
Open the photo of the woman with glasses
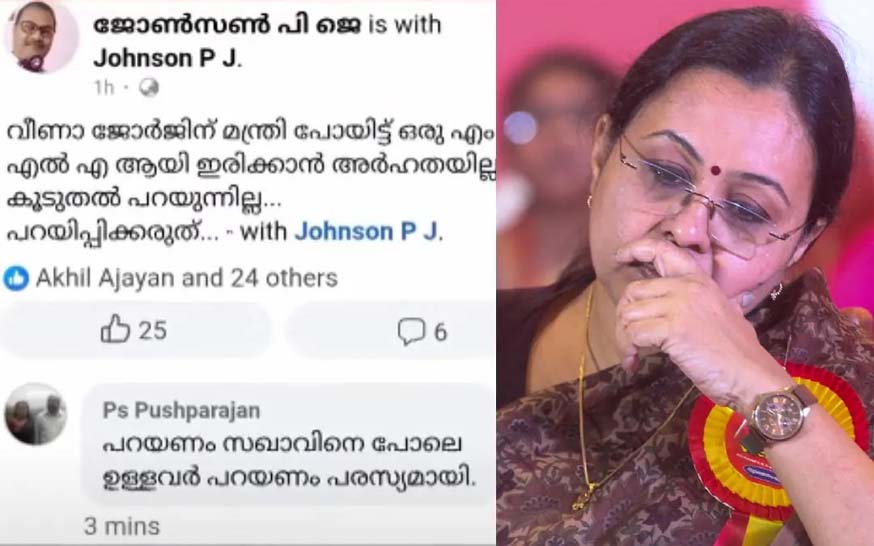(x=685, y=273)
